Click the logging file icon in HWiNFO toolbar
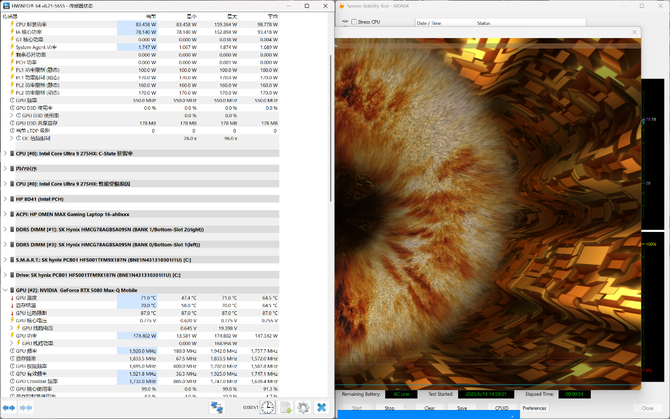 [286, 408]
